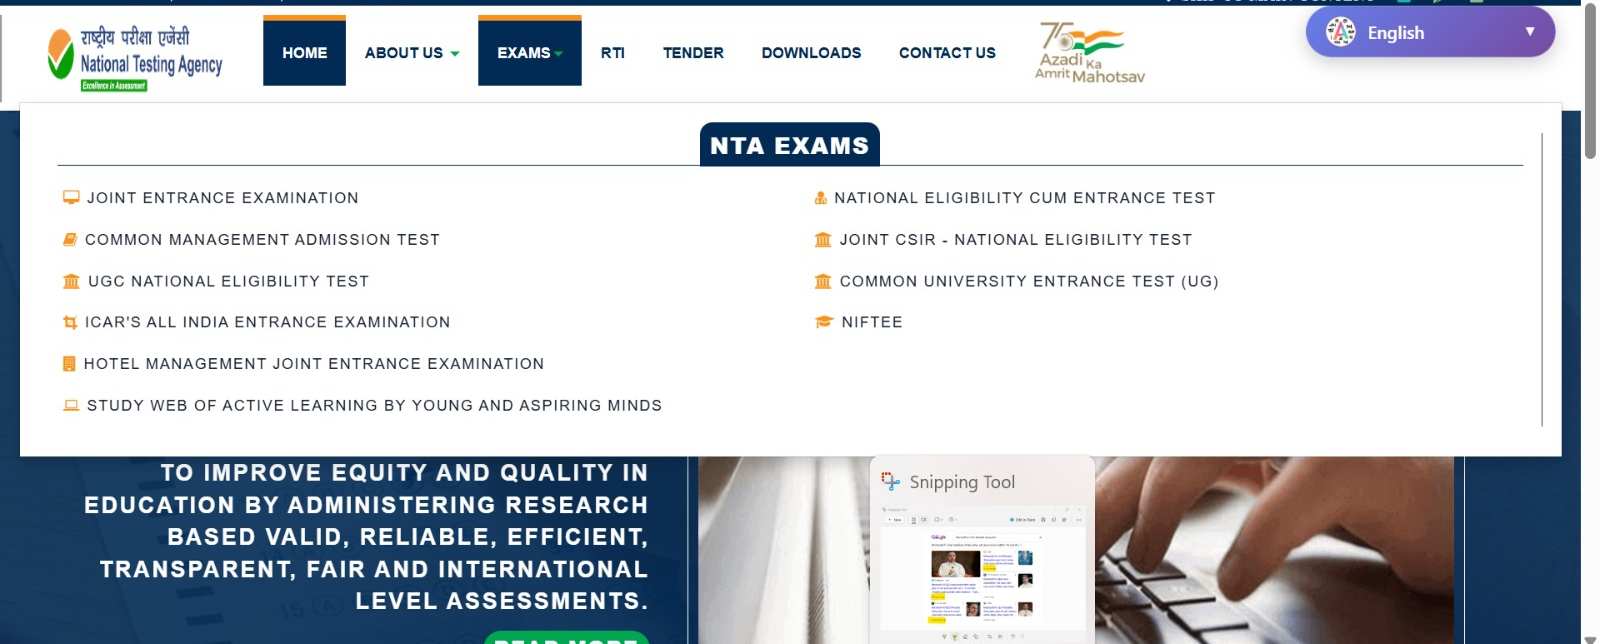Viewport: 1600px width, 644px height.
Task: Open Study Web of Active Learning link
Action: (374, 406)
